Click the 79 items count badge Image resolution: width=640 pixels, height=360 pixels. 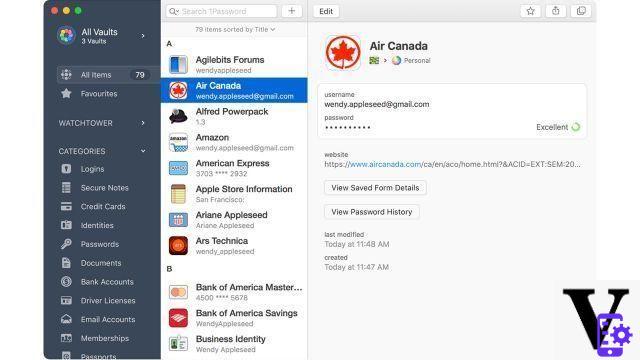click(x=140, y=75)
